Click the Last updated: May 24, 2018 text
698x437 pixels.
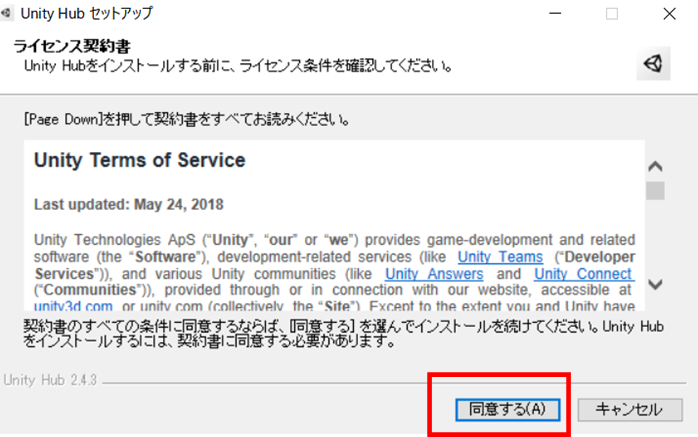click(129, 204)
